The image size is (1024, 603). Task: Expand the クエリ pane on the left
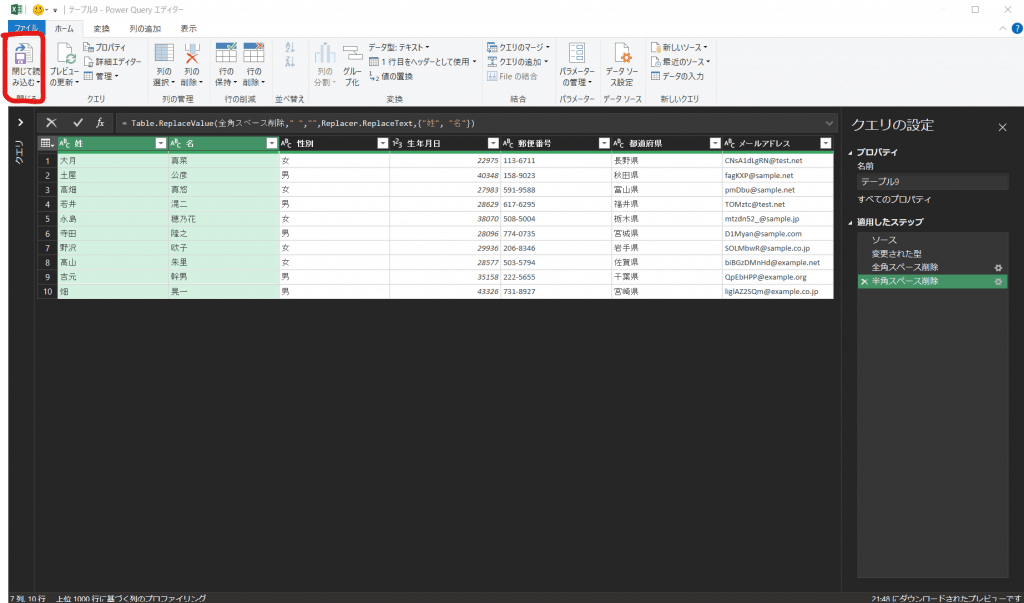tap(20, 122)
